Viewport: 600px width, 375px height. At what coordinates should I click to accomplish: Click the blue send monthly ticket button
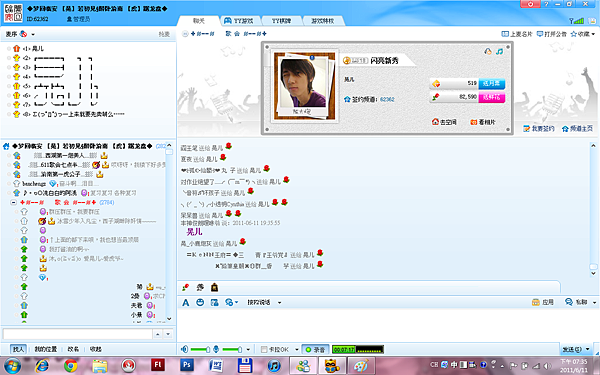(492, 83)
